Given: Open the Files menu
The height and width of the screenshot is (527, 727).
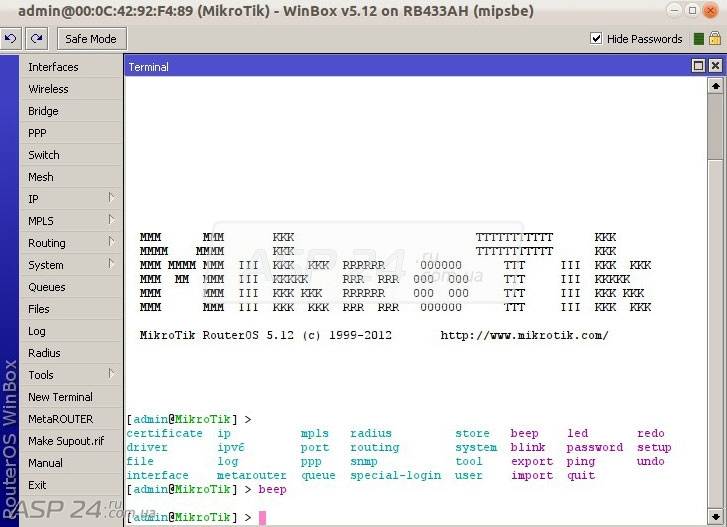Looking at the screenshot, I should (x=71, y=309).
